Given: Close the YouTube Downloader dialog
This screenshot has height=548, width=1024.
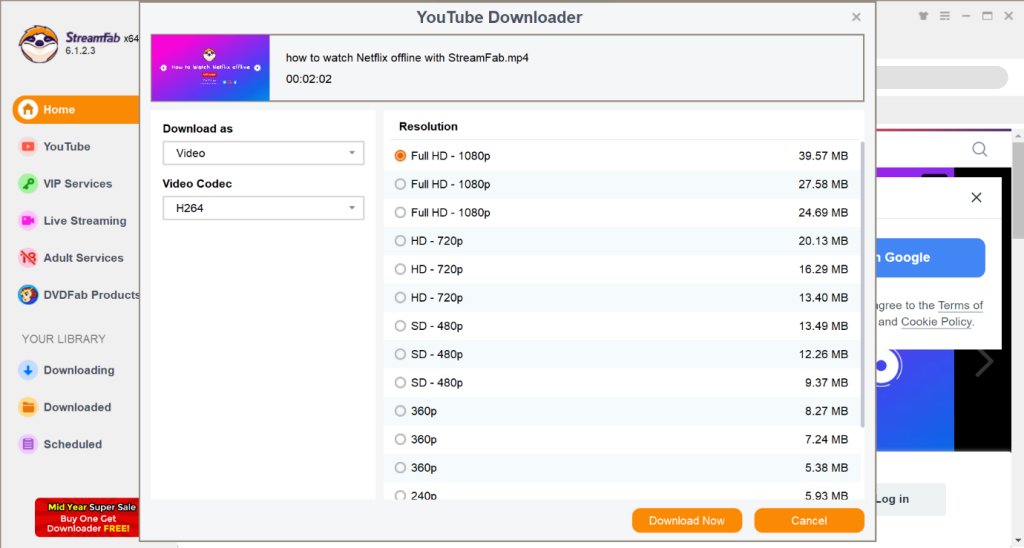Looking at the screenshot, I should (x=856, y=18).
